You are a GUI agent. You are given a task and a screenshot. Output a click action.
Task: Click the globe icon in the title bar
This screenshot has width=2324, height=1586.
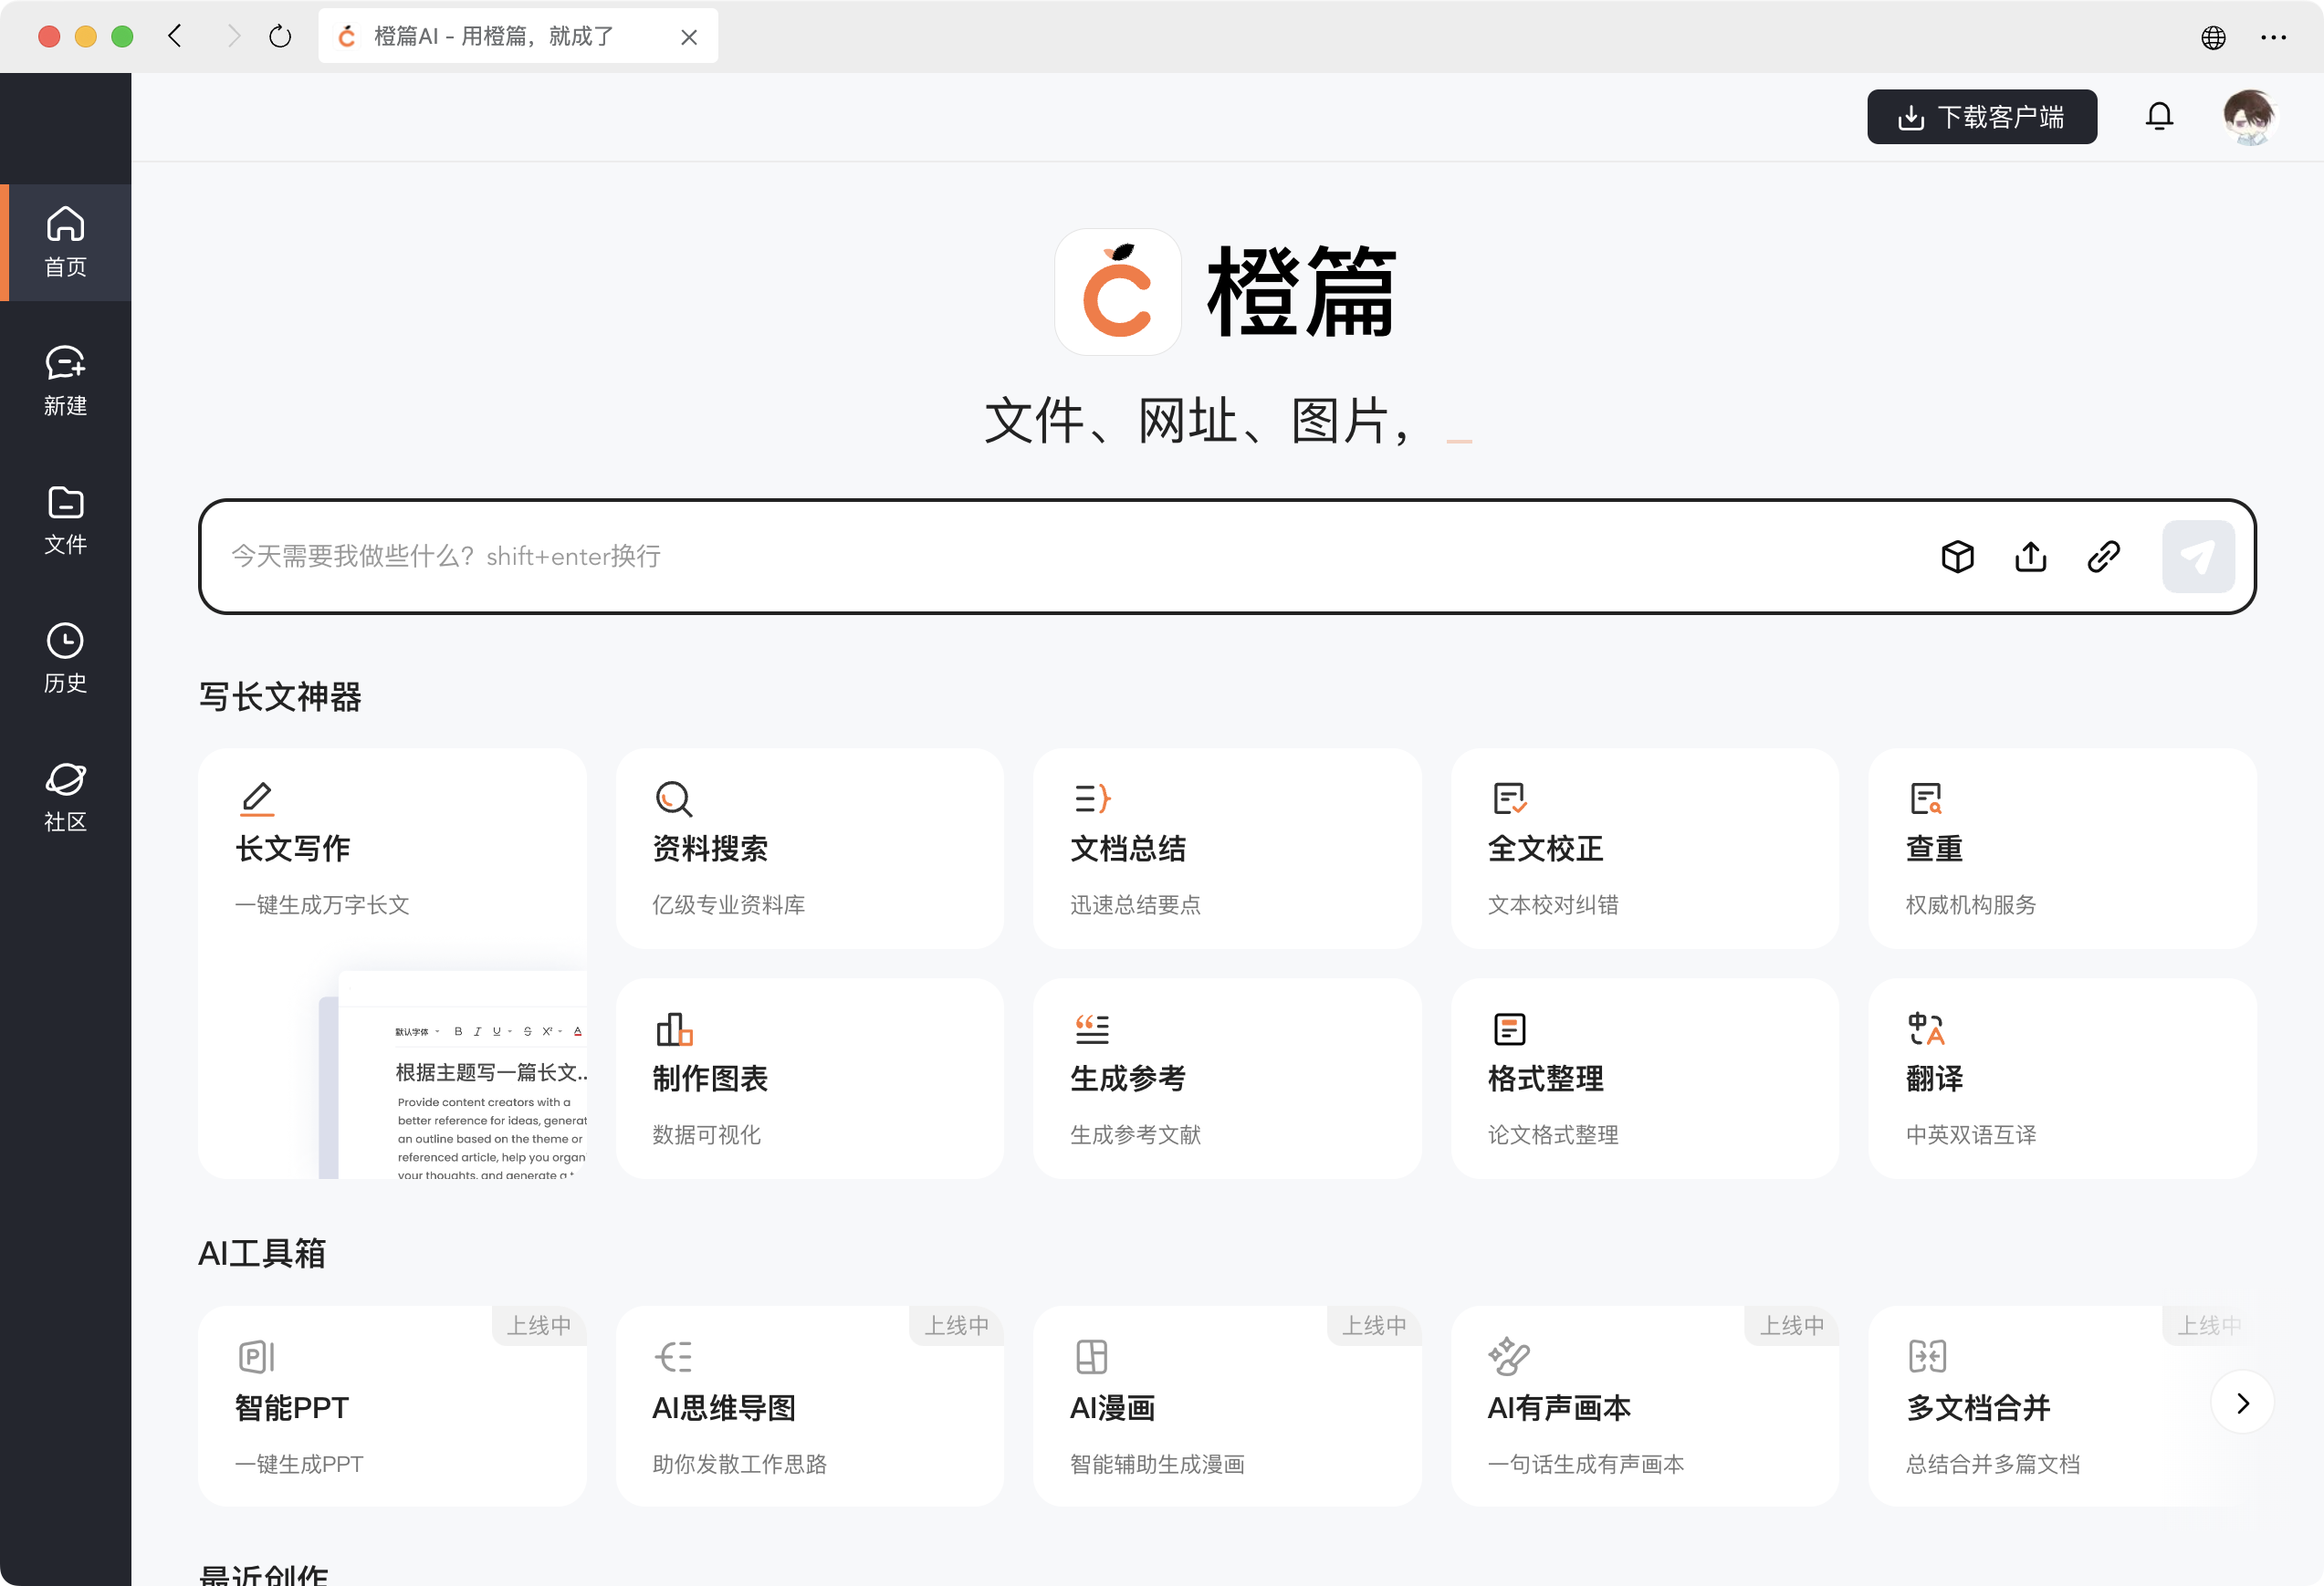(x=2213, y=37)
